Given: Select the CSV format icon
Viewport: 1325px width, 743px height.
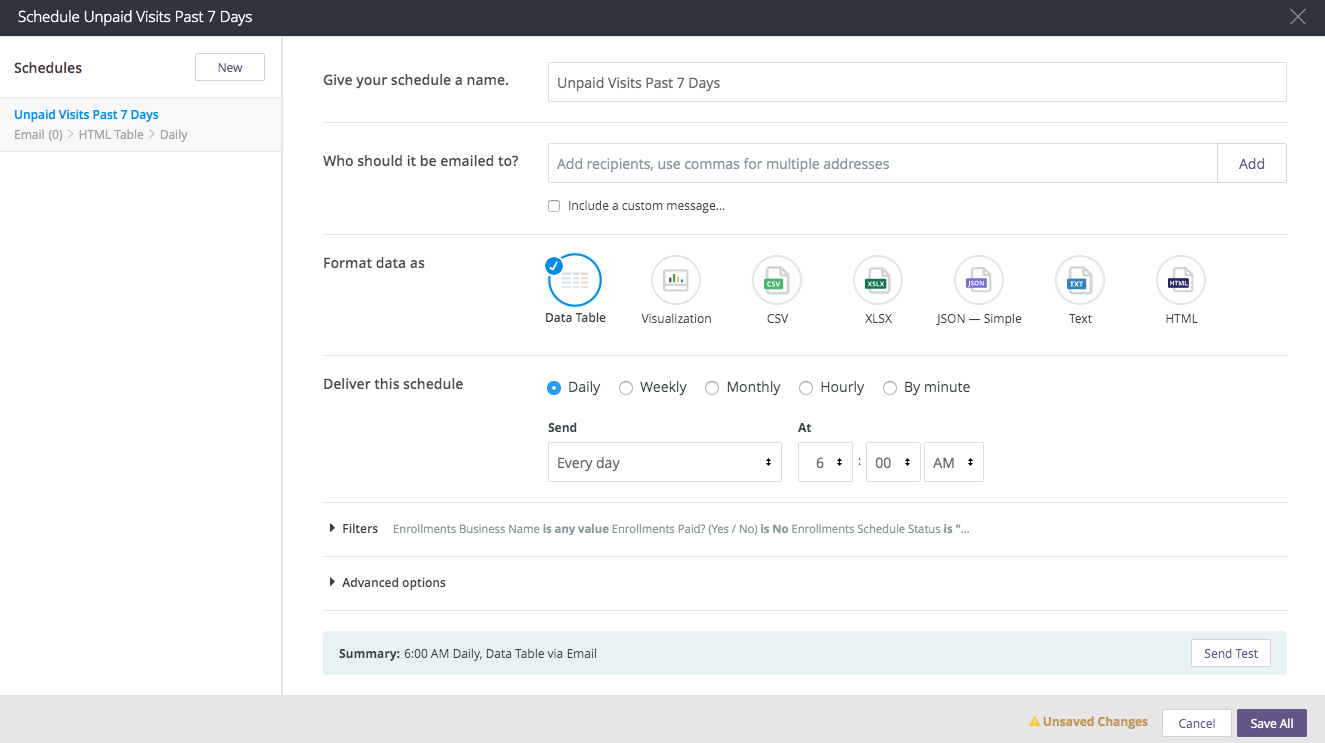Looking at the screenshot, I should pyautogui.click(x=777, y=281).
